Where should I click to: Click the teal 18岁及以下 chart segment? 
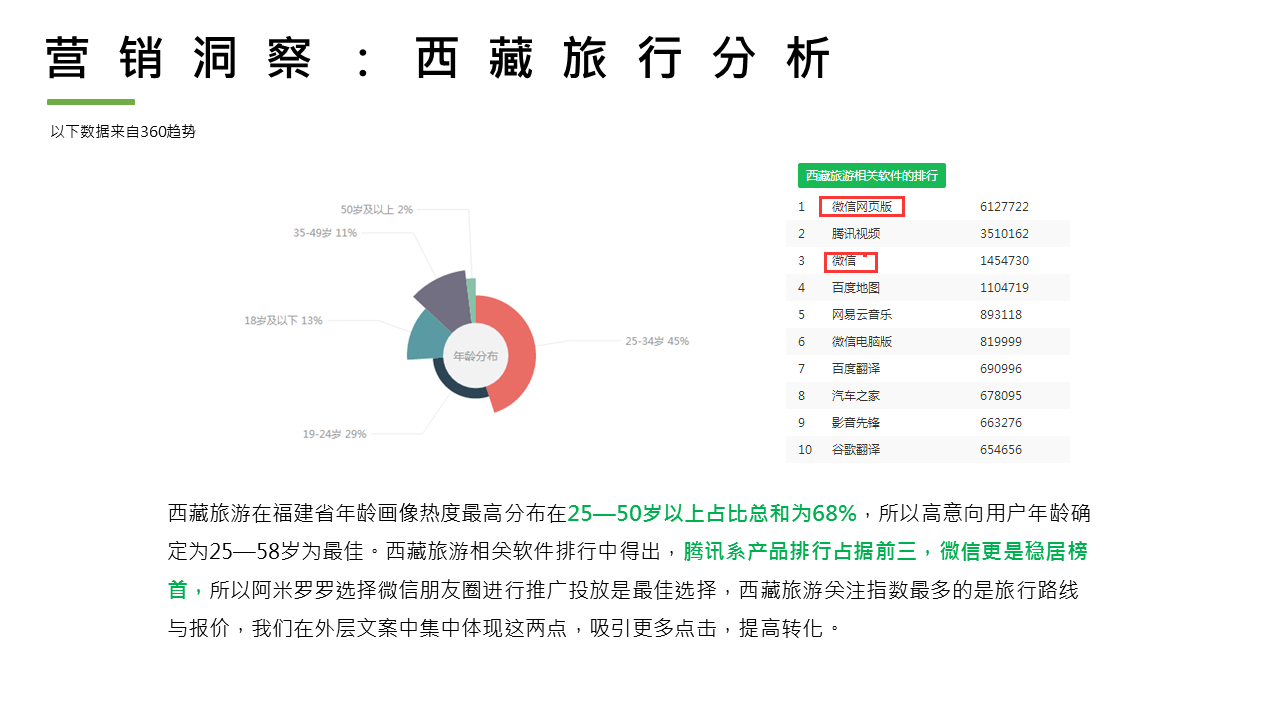[424, 336]
